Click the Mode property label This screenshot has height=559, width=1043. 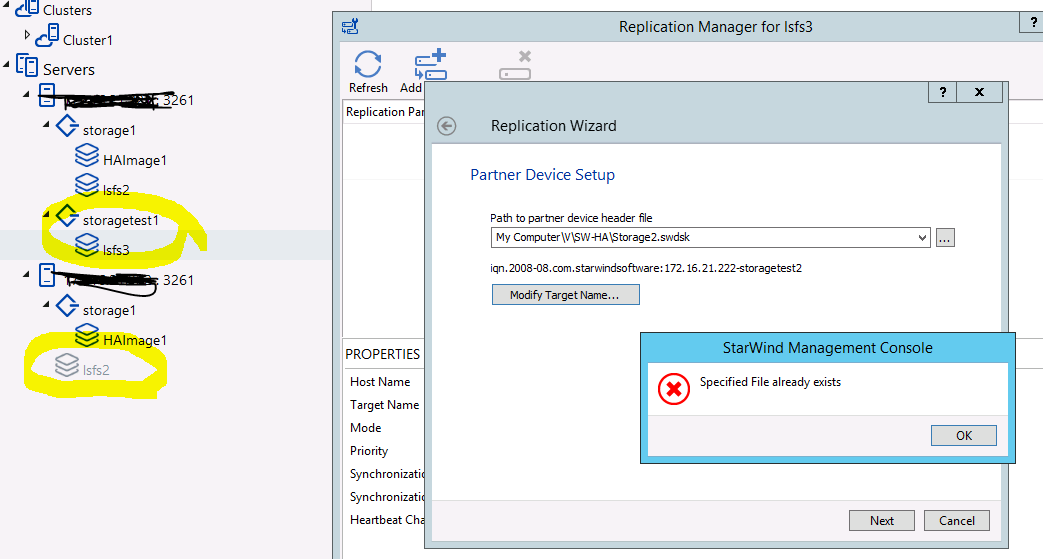pos(365,428)
